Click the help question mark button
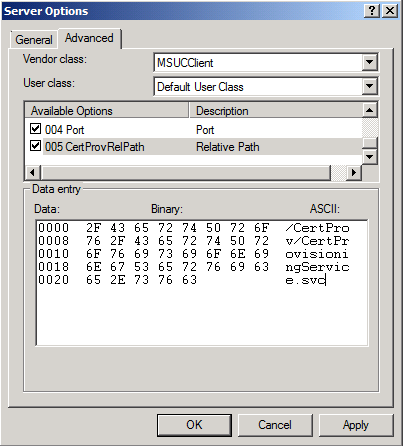Screen dimensions: 403x446 point(372,11)
